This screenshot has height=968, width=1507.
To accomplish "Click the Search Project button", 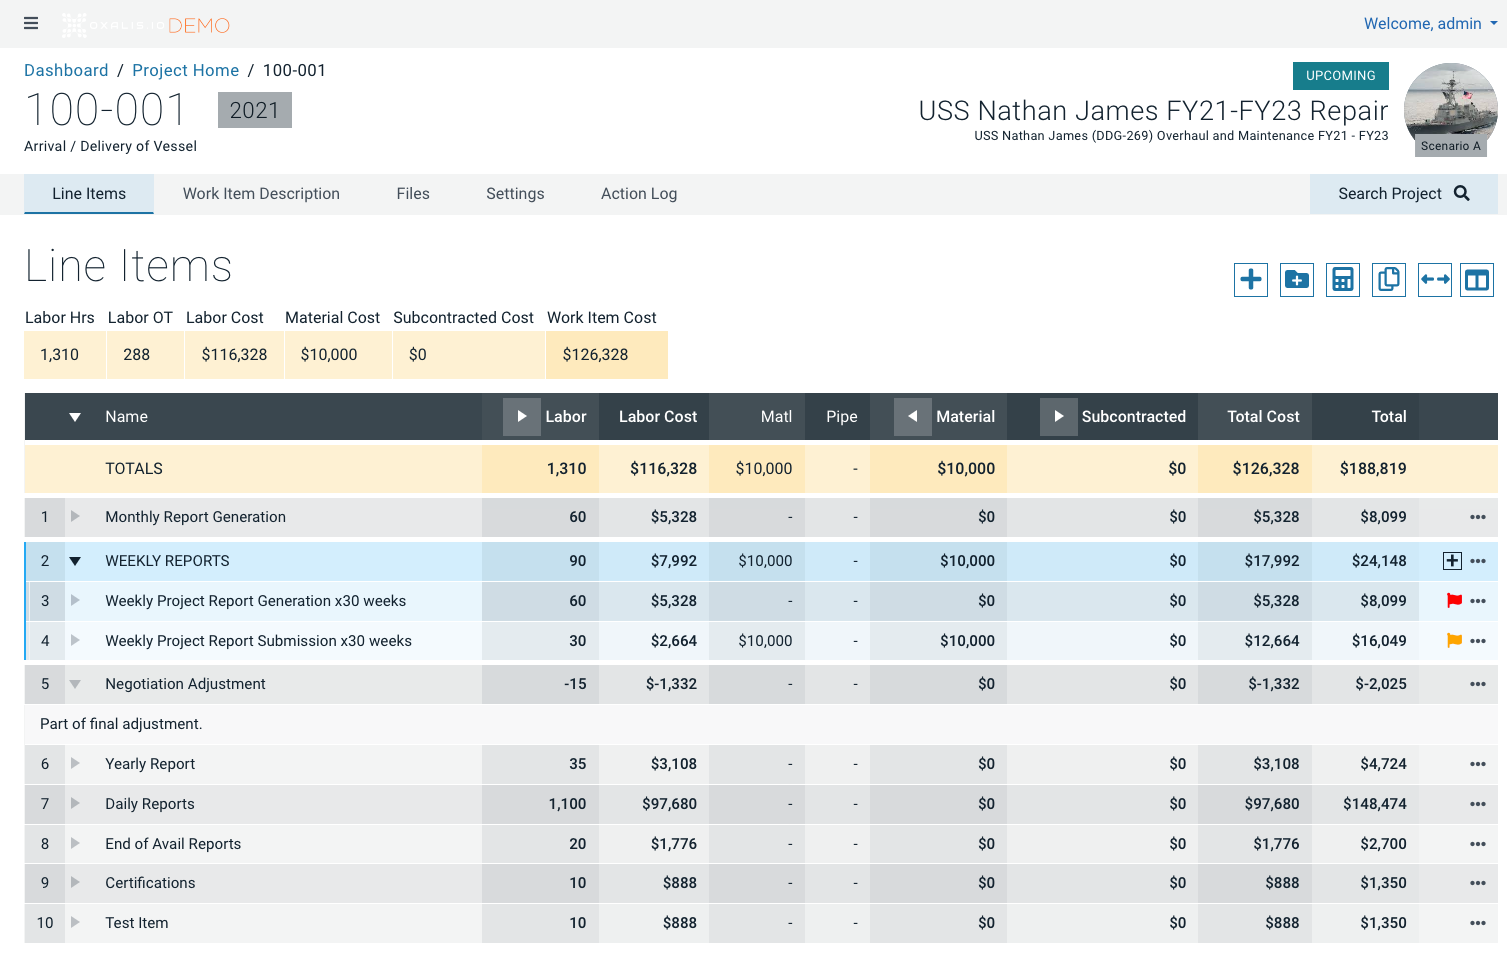I will click(x=1402, y=194).
